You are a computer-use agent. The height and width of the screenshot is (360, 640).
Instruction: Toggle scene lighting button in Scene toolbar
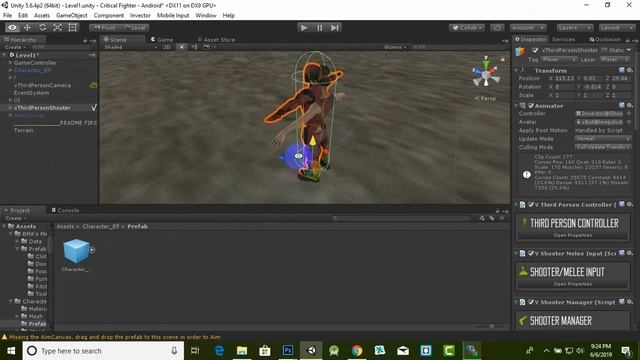(182, 47)
